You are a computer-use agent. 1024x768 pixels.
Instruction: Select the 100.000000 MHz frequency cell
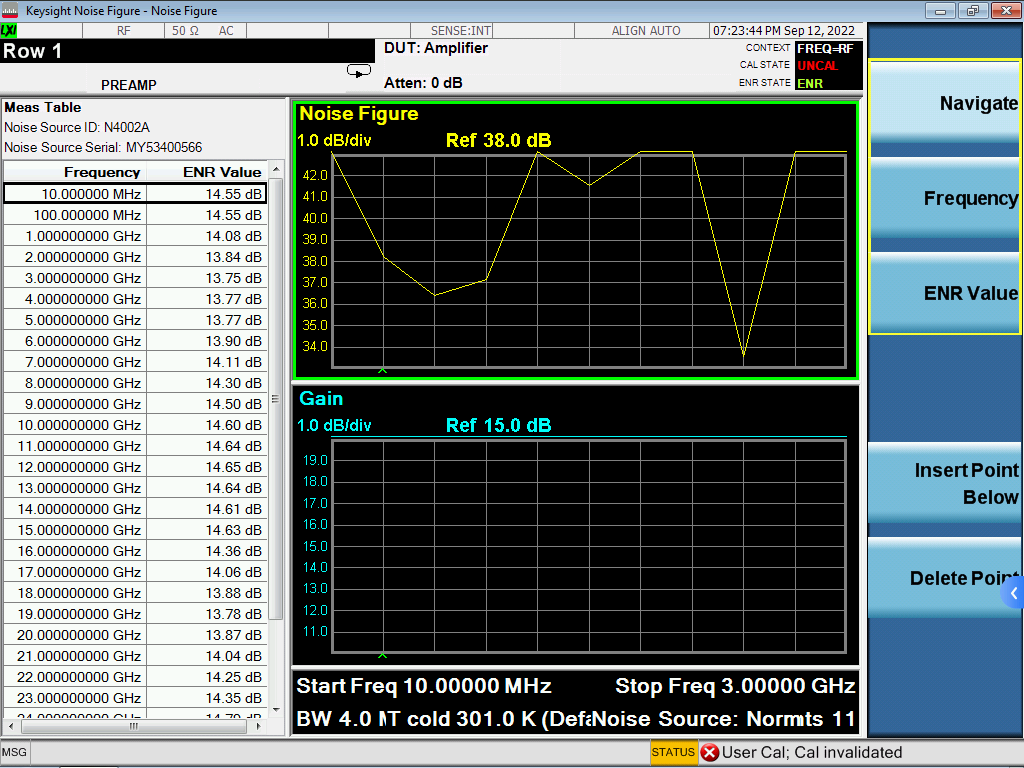pyautogui.click(x=75, y=215)
